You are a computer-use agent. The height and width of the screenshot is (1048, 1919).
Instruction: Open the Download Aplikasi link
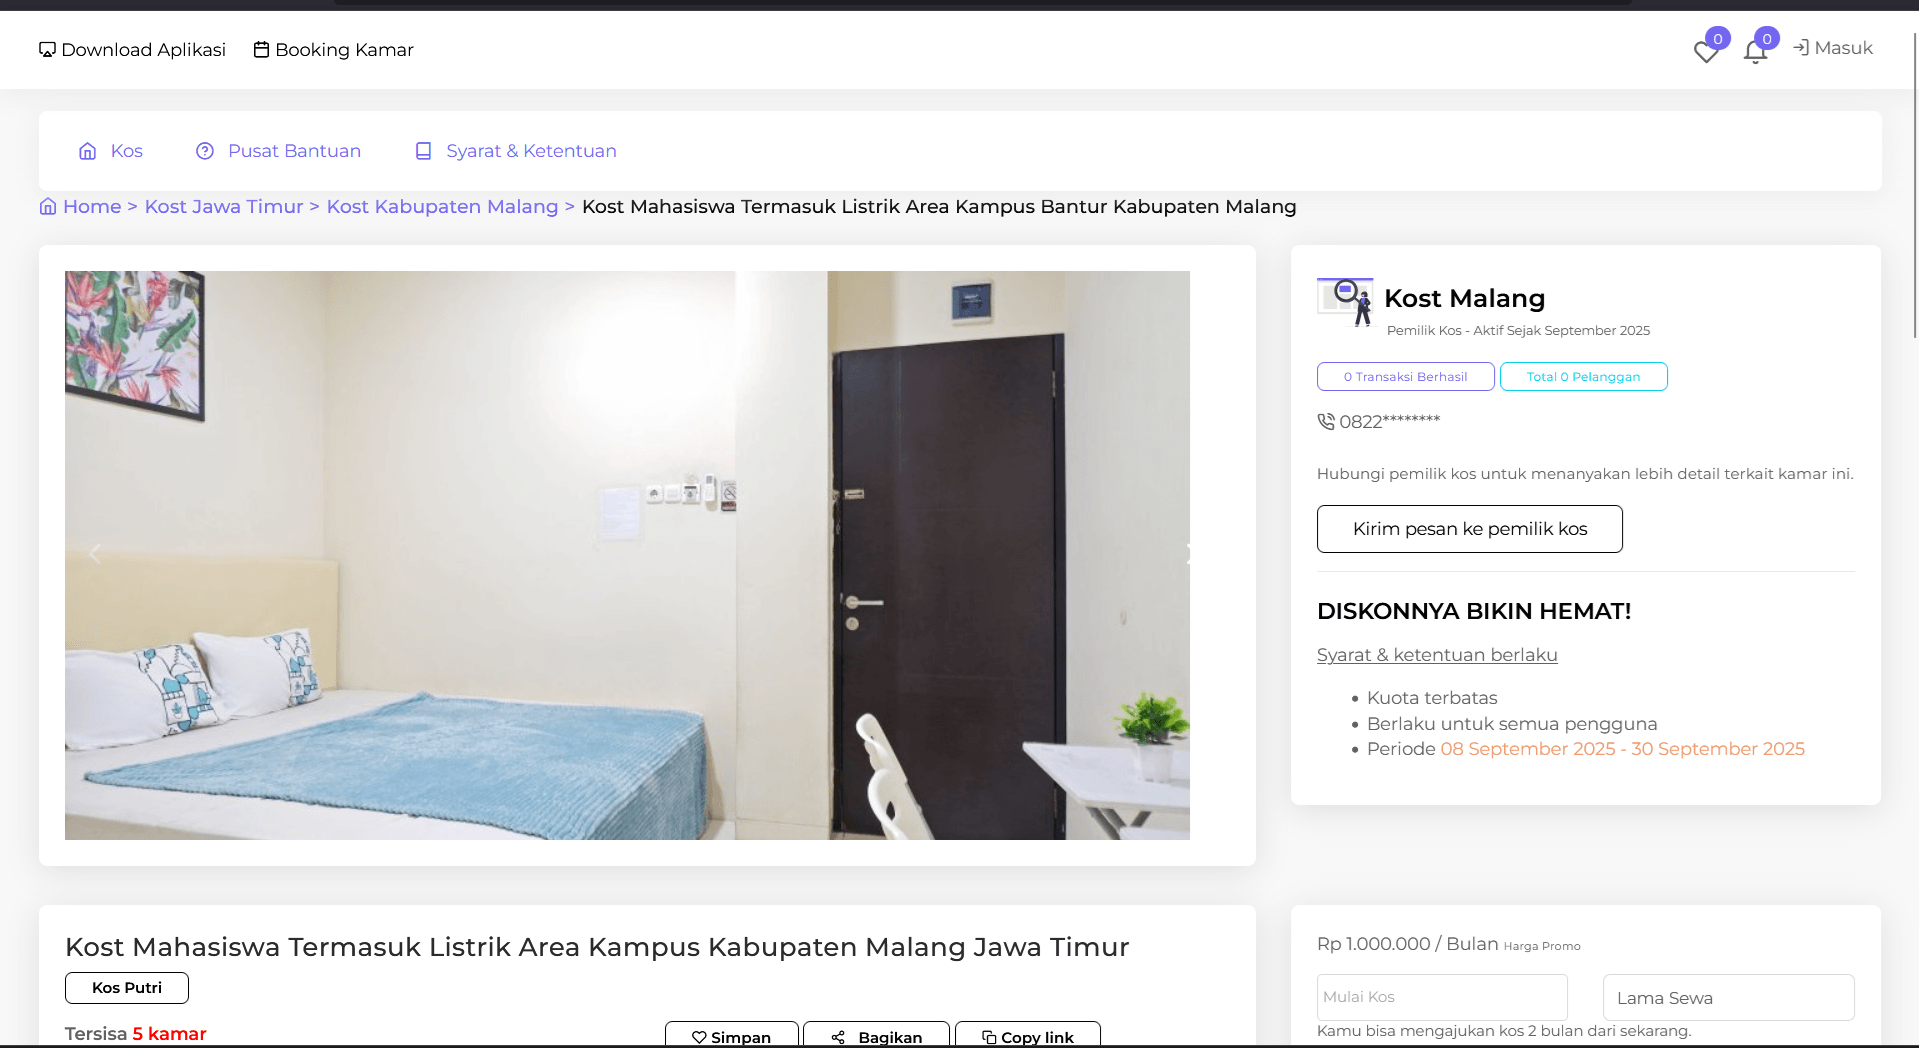(x=132, y=50)
